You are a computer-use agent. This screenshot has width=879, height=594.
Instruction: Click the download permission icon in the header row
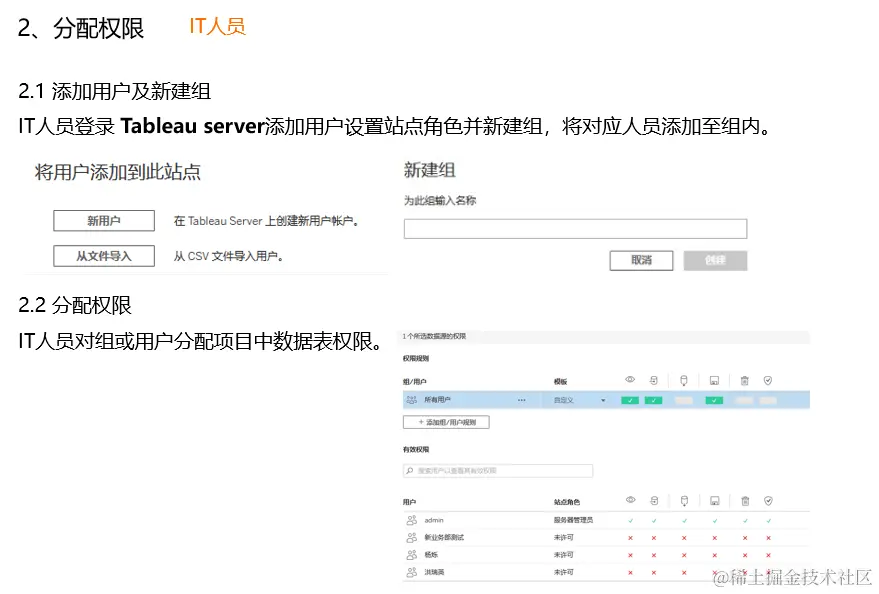click(x=654, y=379)
